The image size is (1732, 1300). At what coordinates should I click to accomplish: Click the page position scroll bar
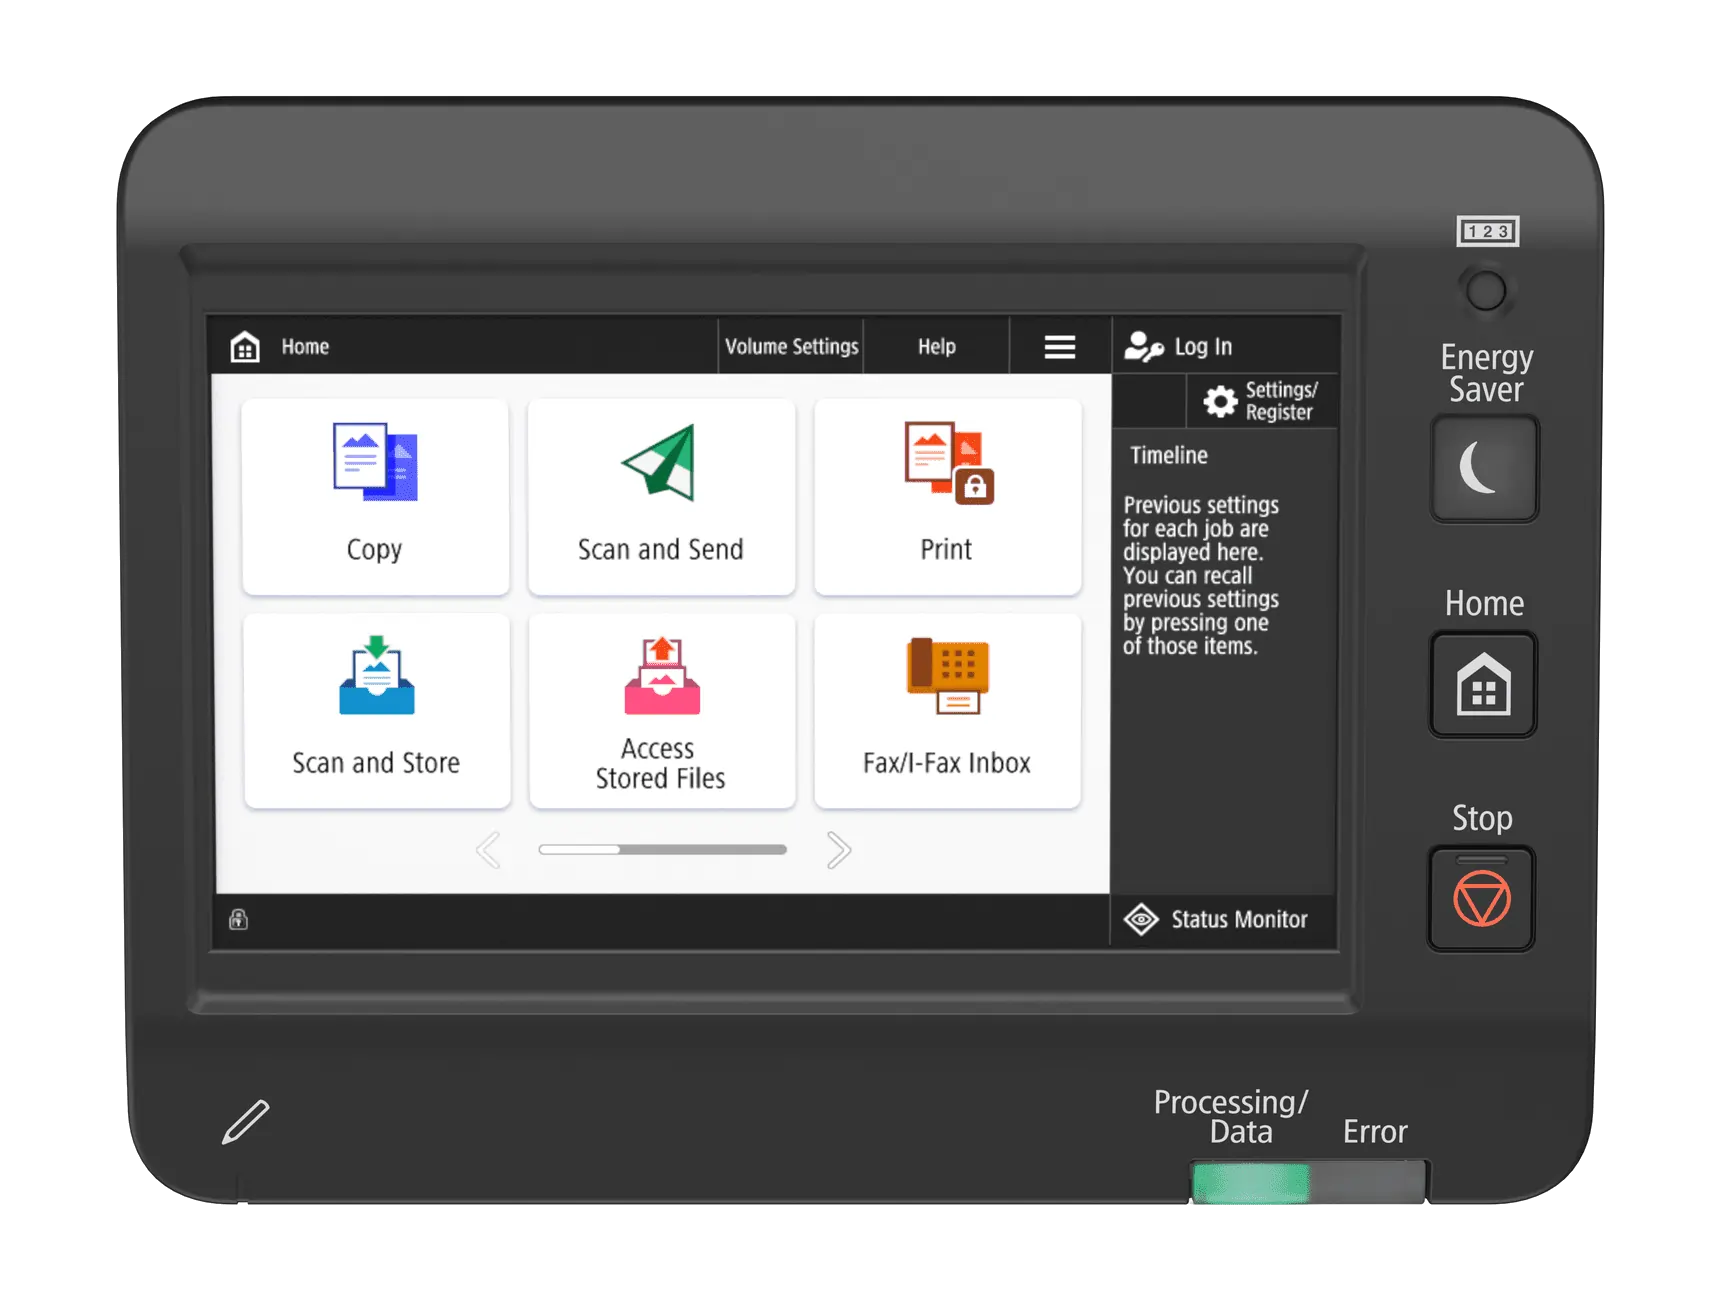pyautogui.click(x=662, y=850)
